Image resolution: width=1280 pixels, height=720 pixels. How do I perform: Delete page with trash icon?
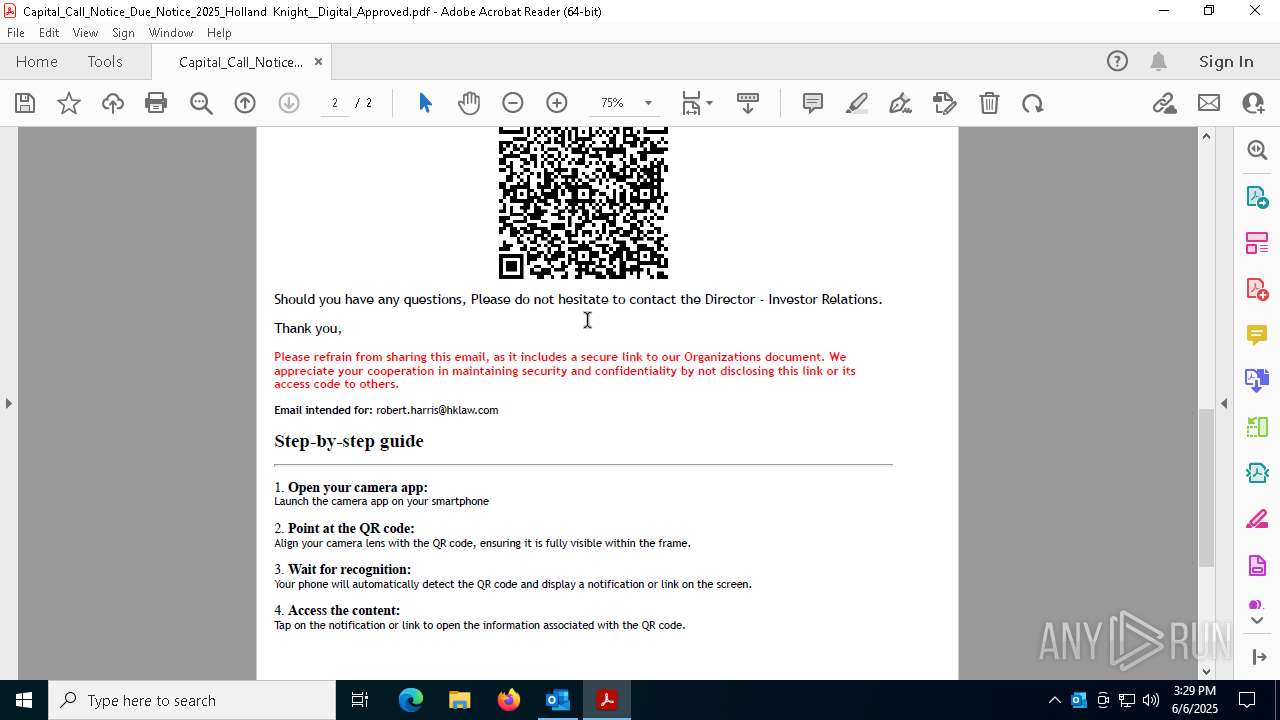[x=989, y=103]
